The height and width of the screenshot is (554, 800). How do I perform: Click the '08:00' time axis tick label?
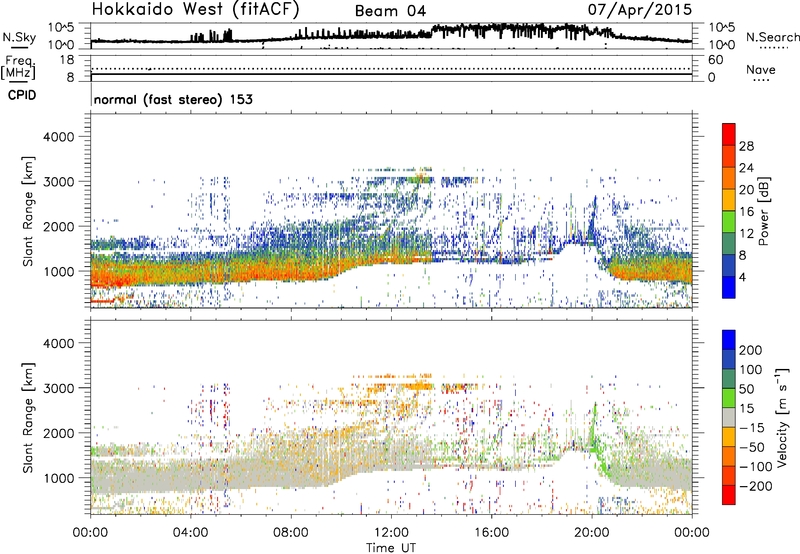coord(291,533)
